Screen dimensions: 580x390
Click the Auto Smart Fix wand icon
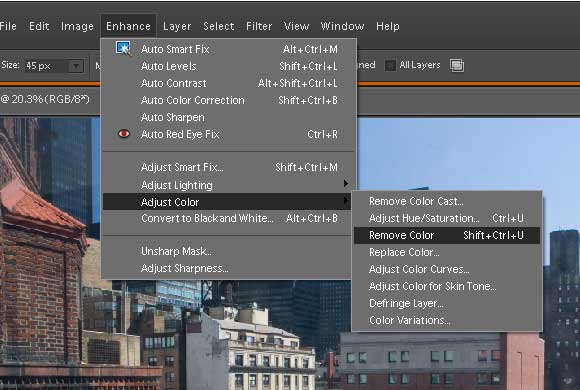pos(123,48)
